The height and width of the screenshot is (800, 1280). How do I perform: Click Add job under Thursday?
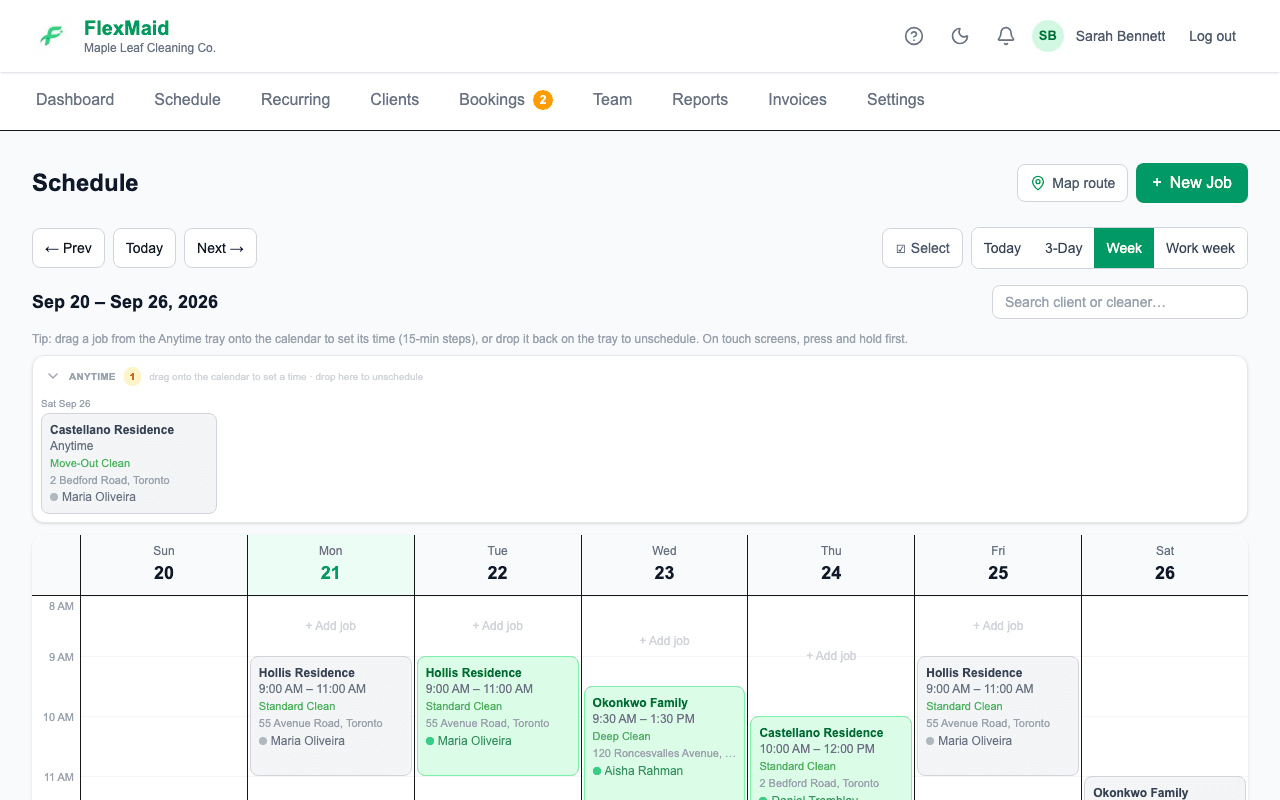831,656
